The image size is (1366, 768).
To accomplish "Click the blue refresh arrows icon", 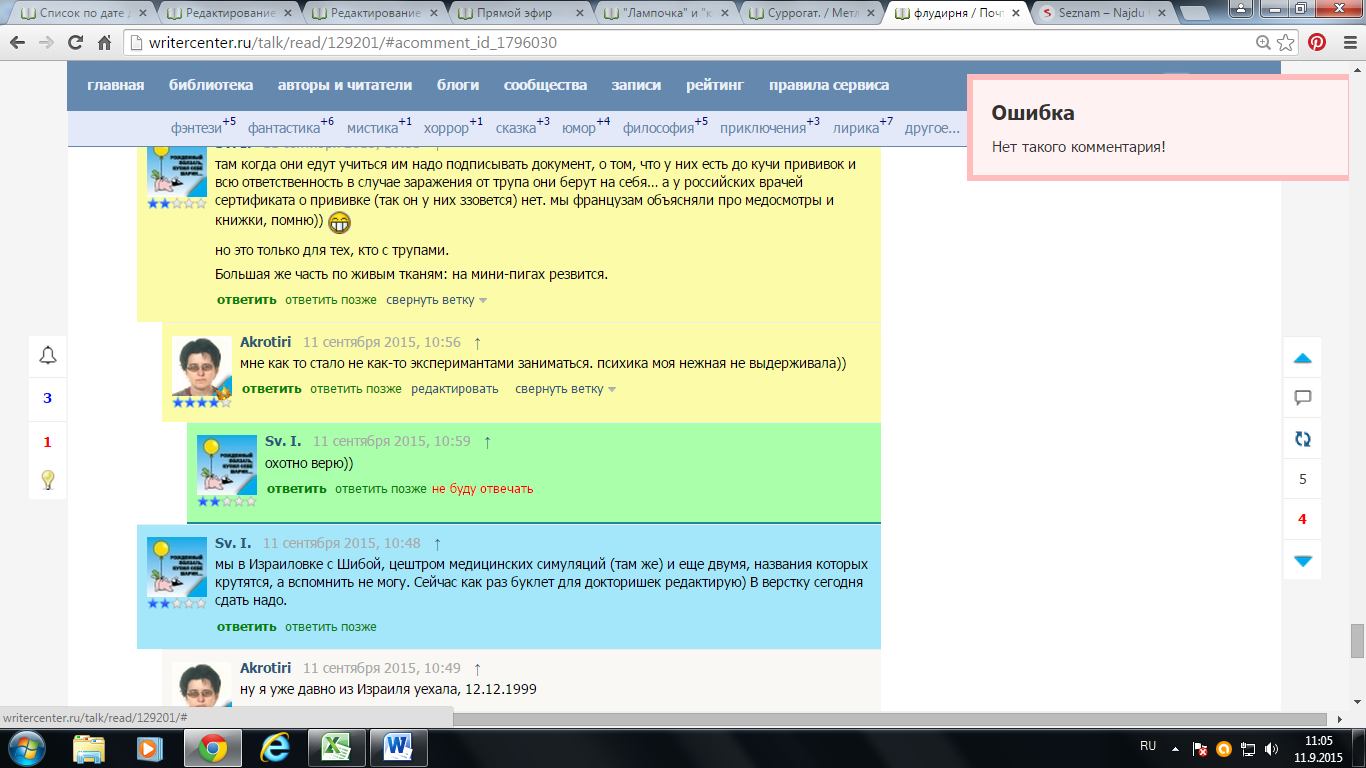I will click(x=1302, y=439).
